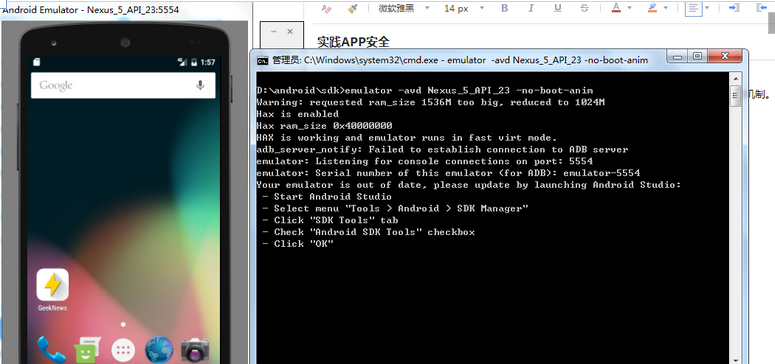Activate the format painter brush

[x=352, y=8]
